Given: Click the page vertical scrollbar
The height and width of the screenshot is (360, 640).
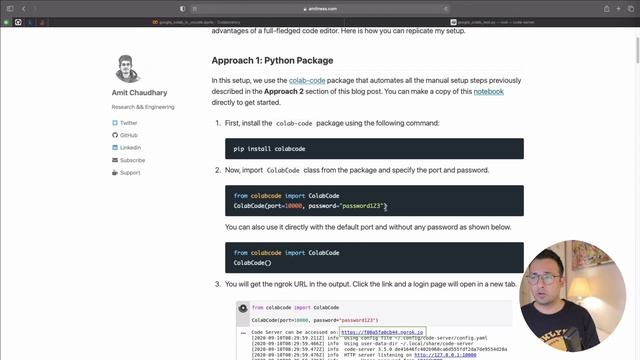Looking at the screenshot, I should tap(637, 50).
